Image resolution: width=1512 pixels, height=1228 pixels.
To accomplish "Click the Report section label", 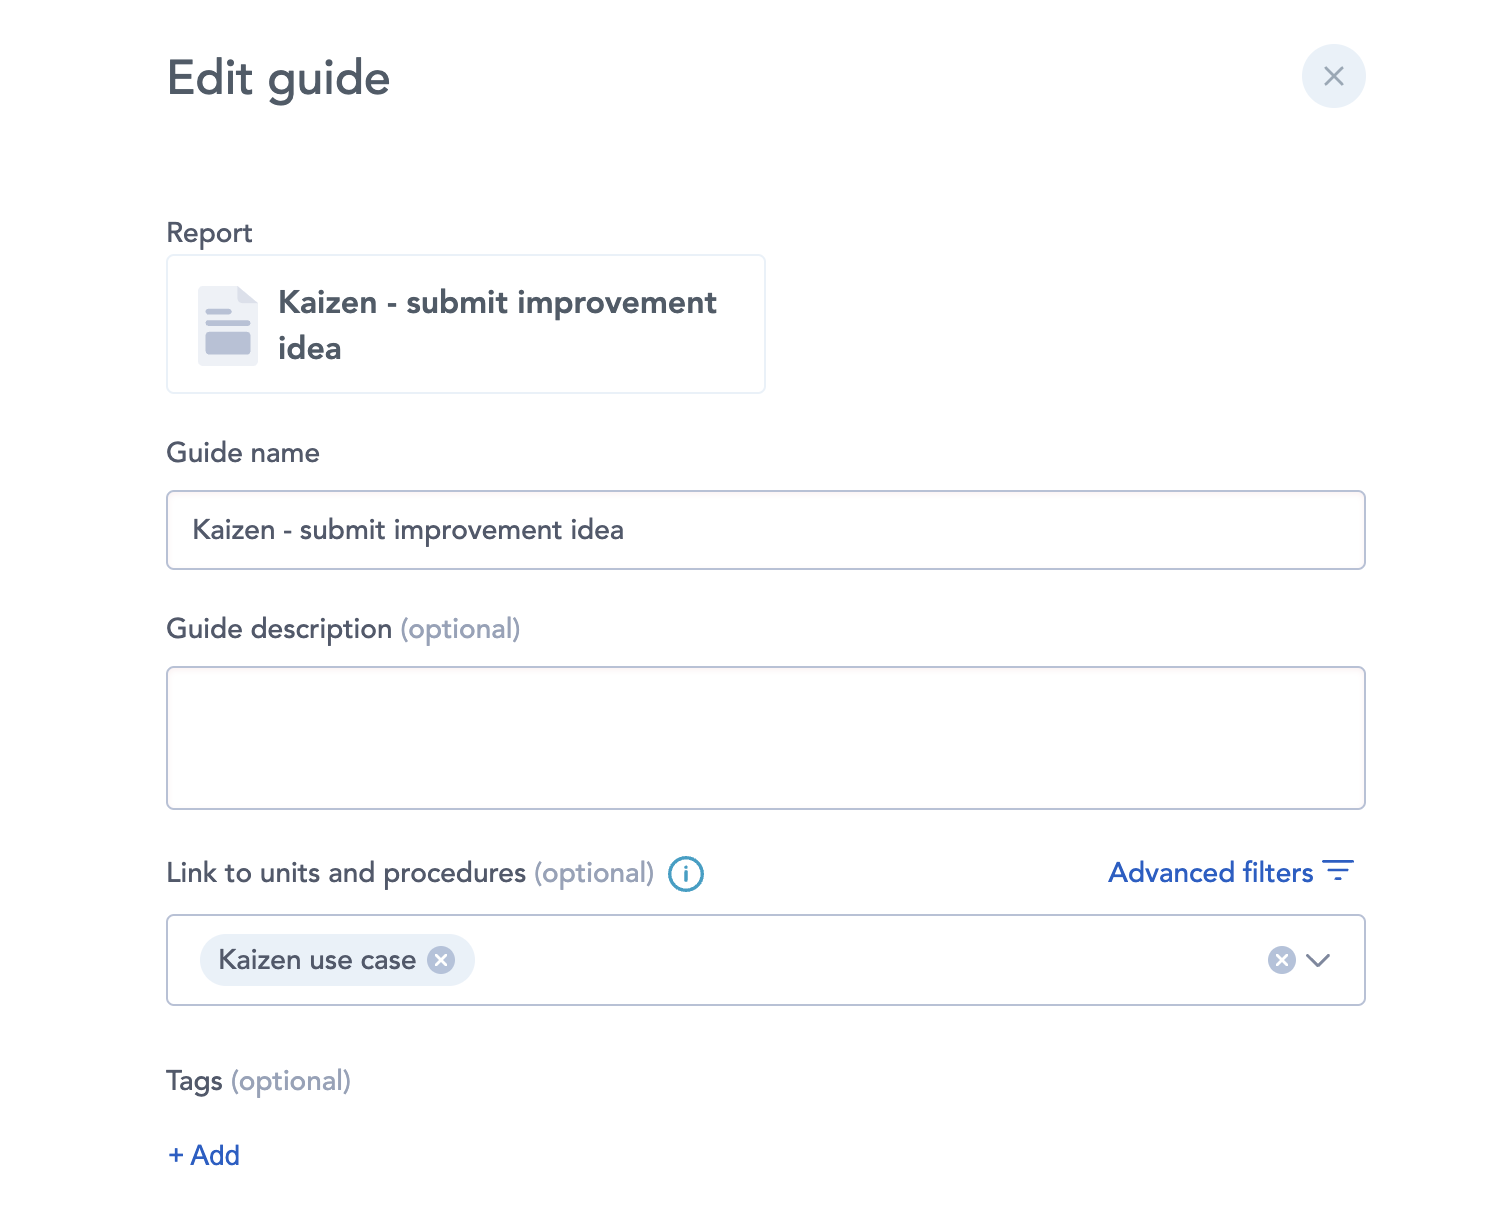I will [209, 233].
